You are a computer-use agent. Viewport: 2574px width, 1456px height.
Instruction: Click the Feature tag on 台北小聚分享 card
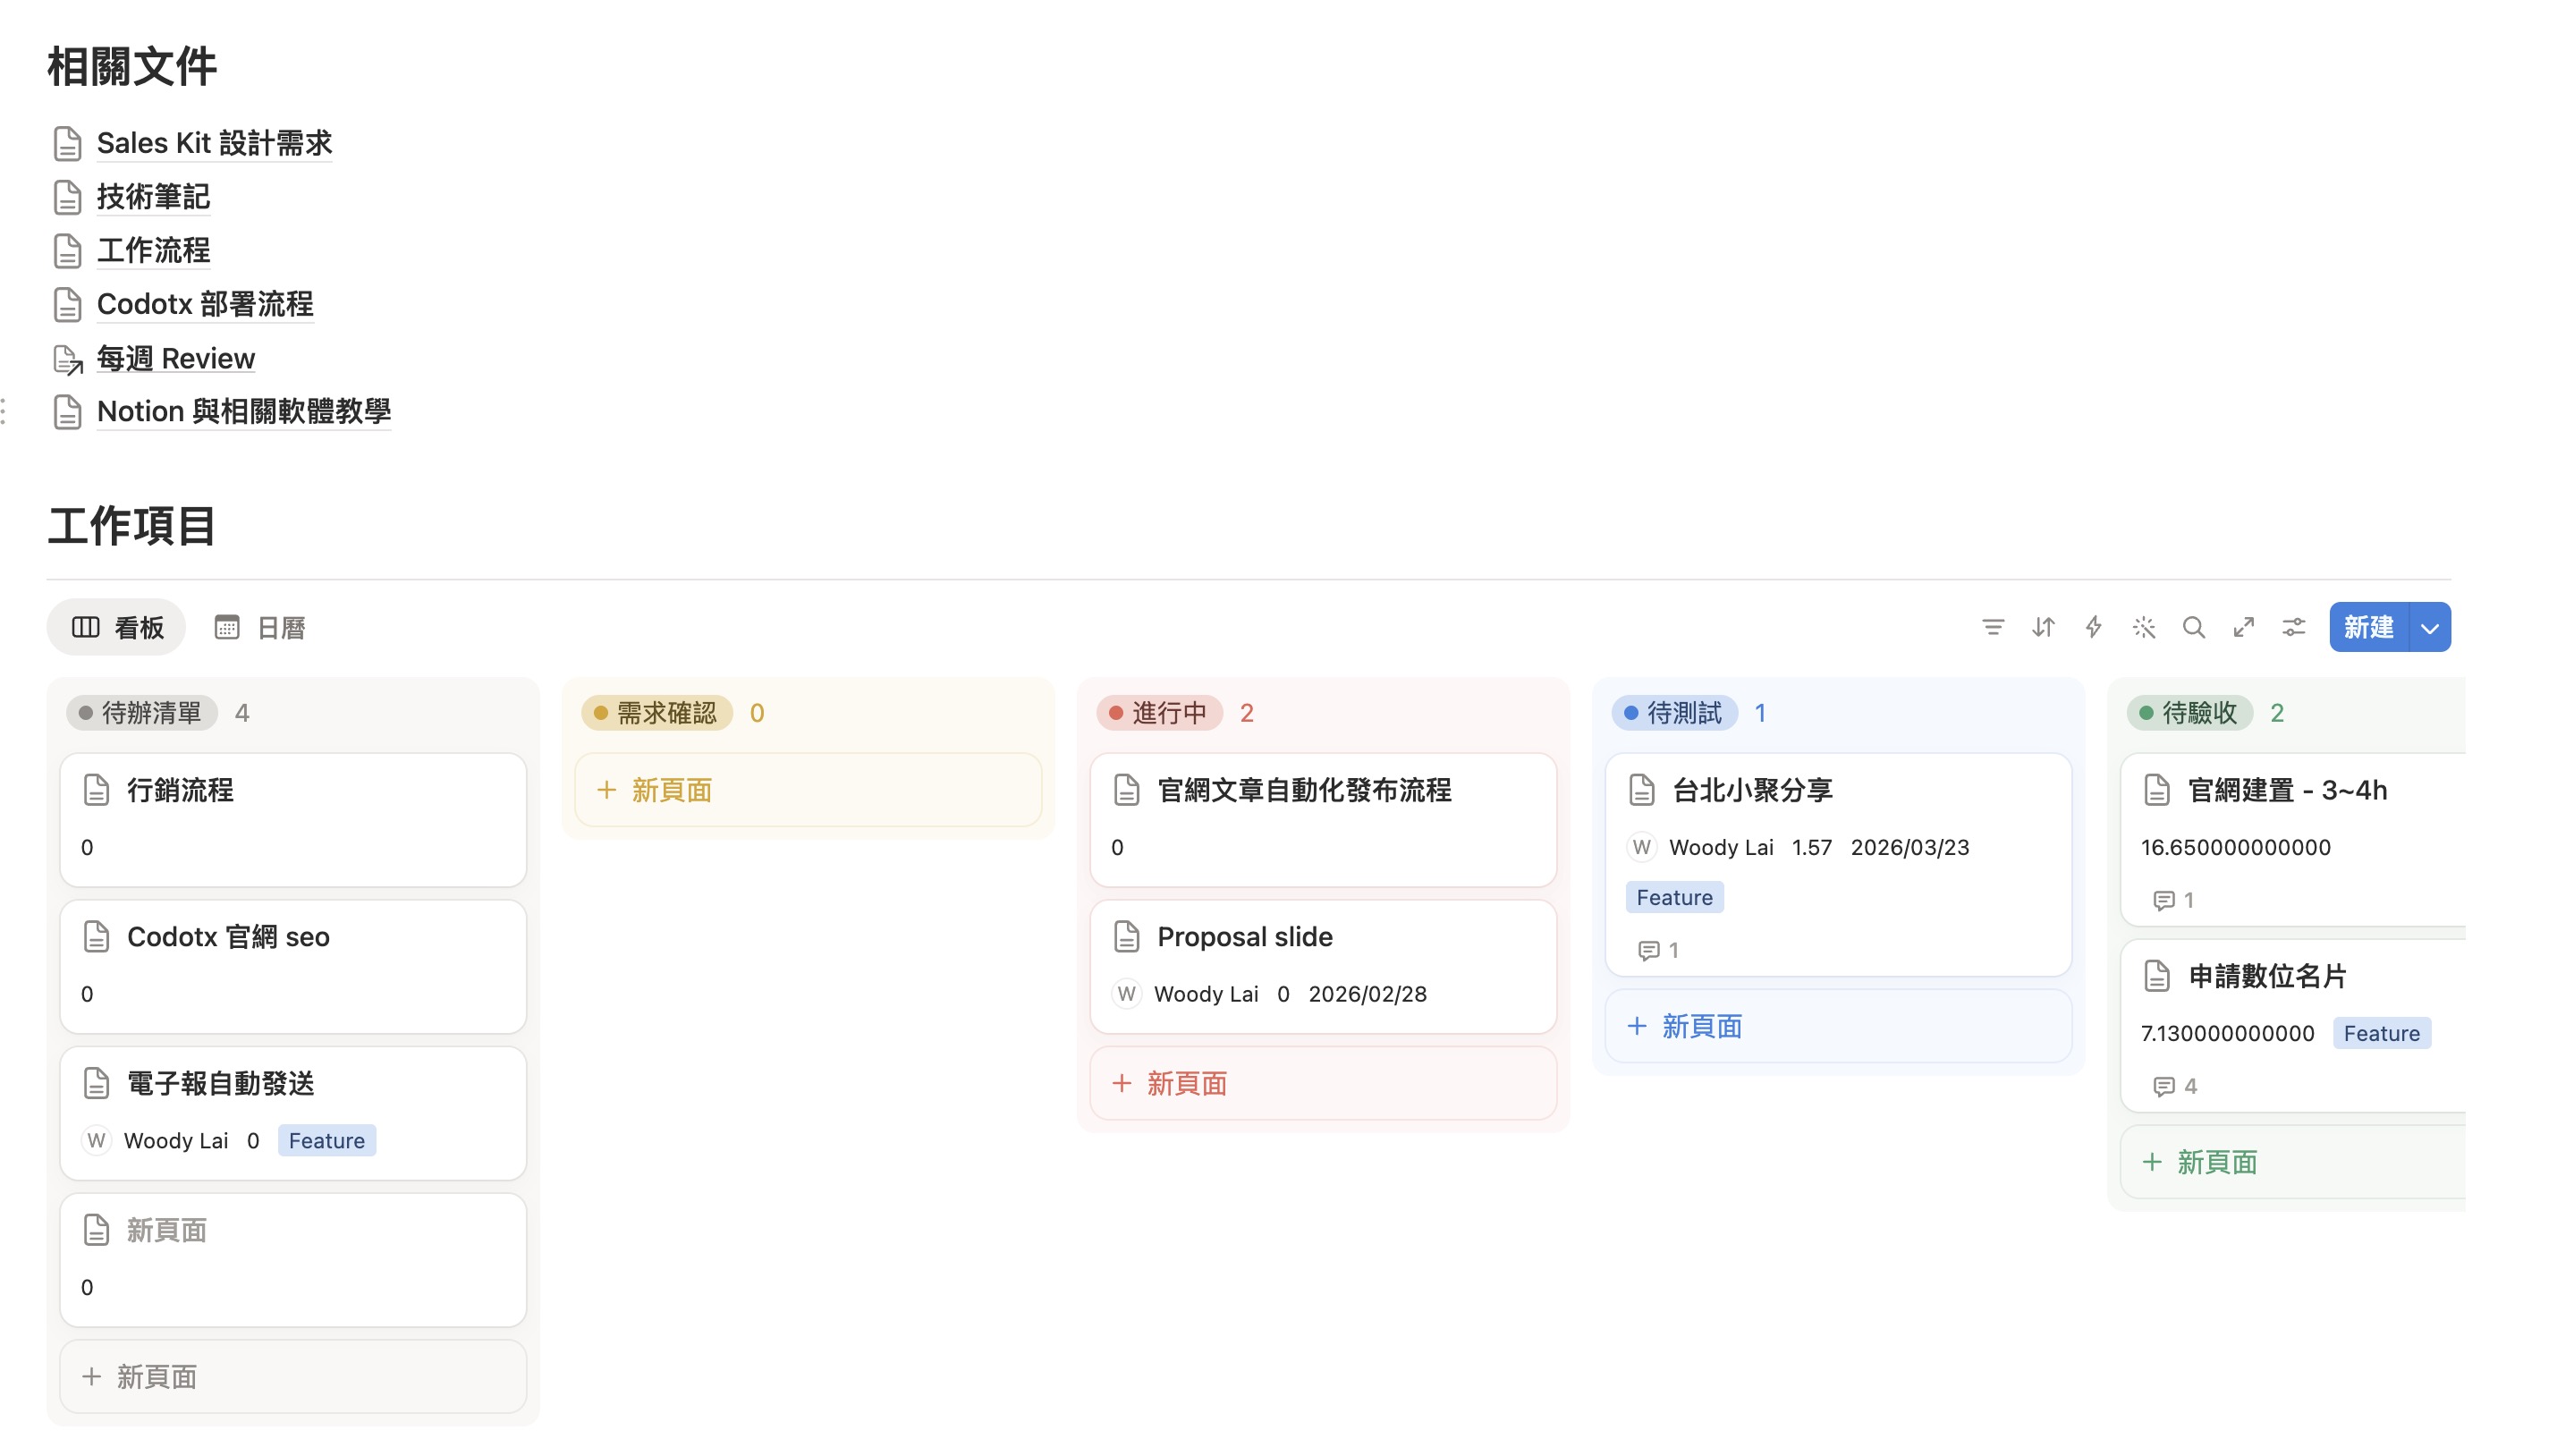[x=1673, y=897]
